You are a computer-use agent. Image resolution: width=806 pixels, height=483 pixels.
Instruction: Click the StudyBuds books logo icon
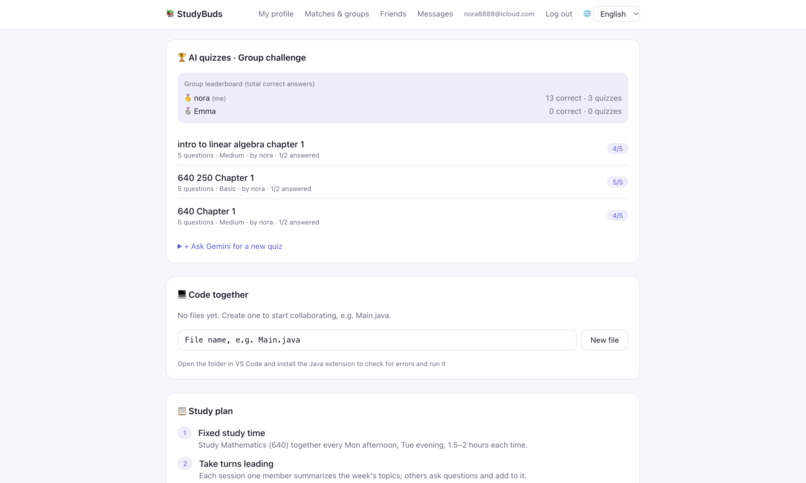170,14
